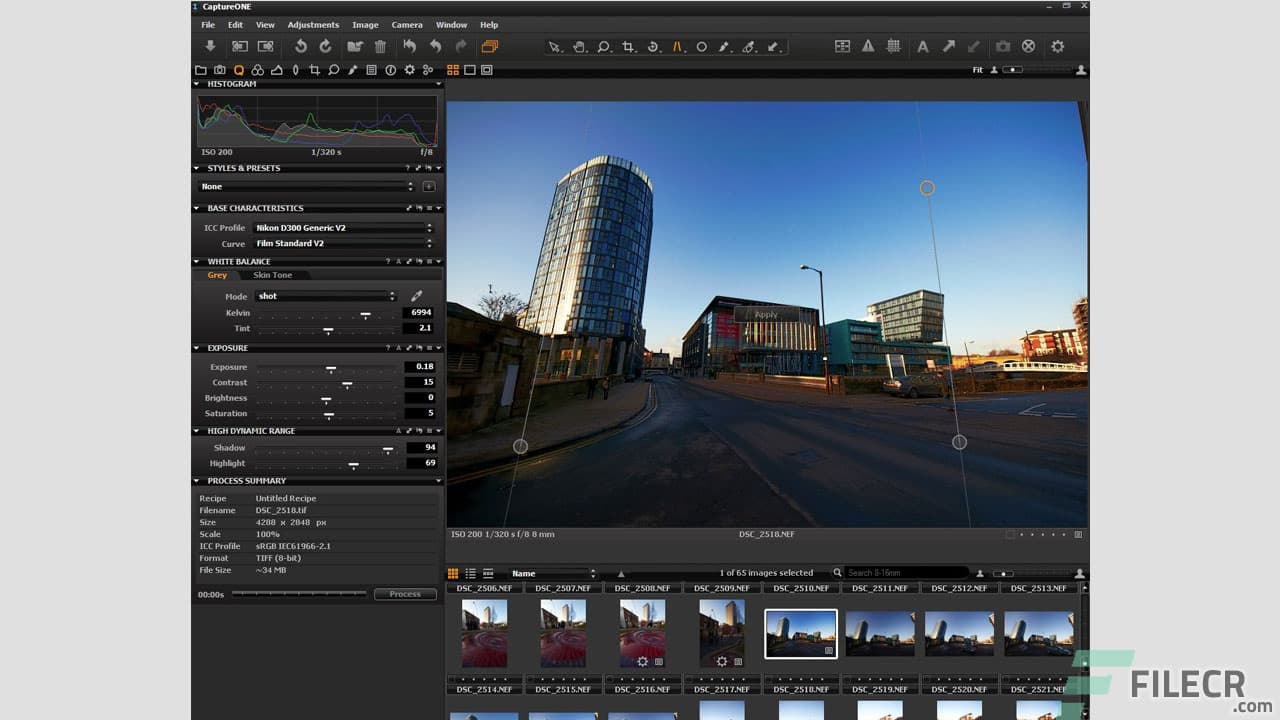The height and width of the screenshot is (720, 1280).
Task: Select the Rotation and Straighten tool
Action: [x=654, y=46]
